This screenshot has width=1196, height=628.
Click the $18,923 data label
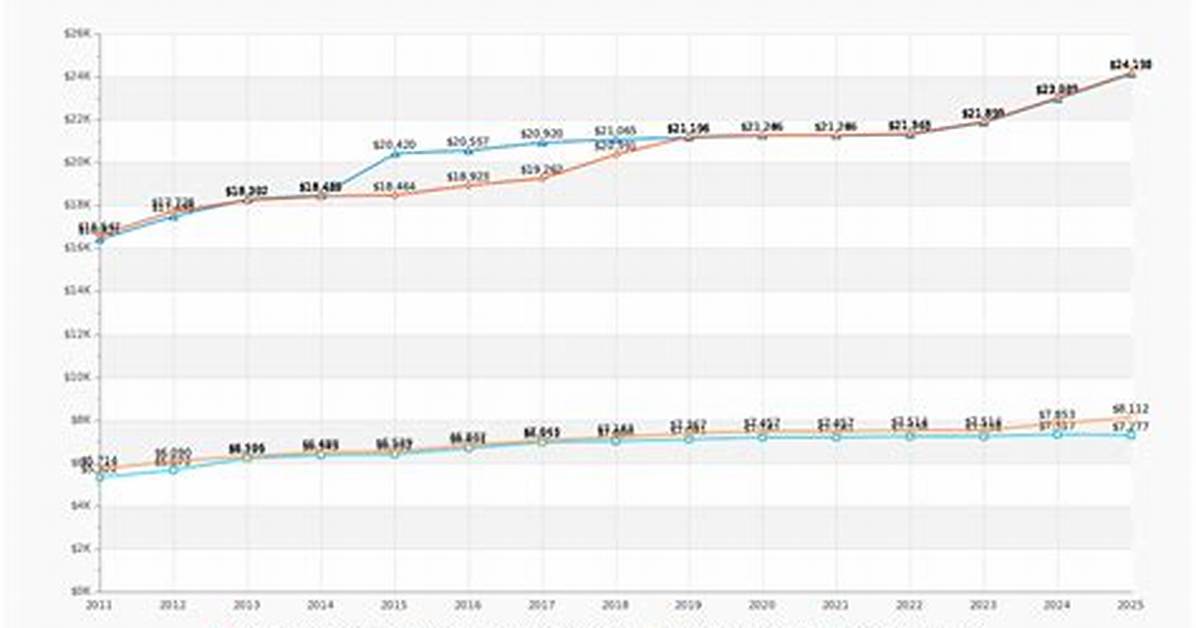[468, 177]
